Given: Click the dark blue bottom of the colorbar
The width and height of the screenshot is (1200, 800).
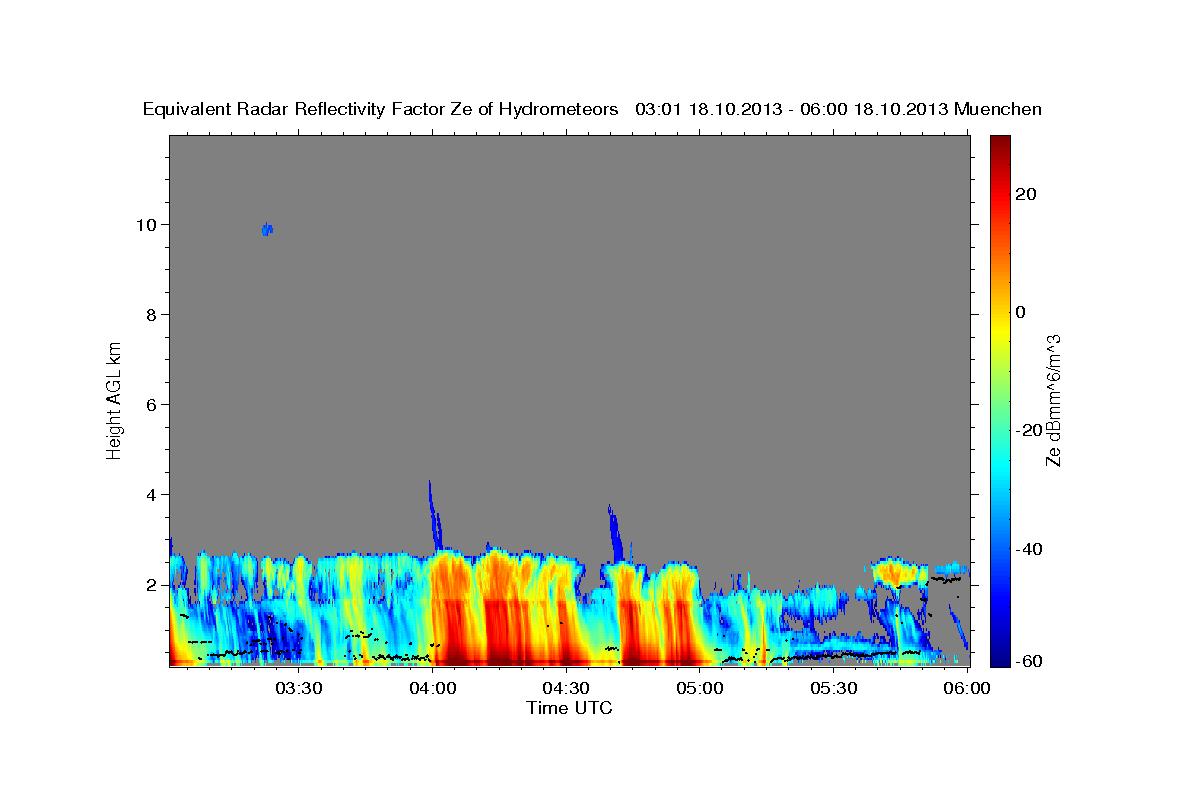Looking at the screenshot, I should click(x=999, y=655).
